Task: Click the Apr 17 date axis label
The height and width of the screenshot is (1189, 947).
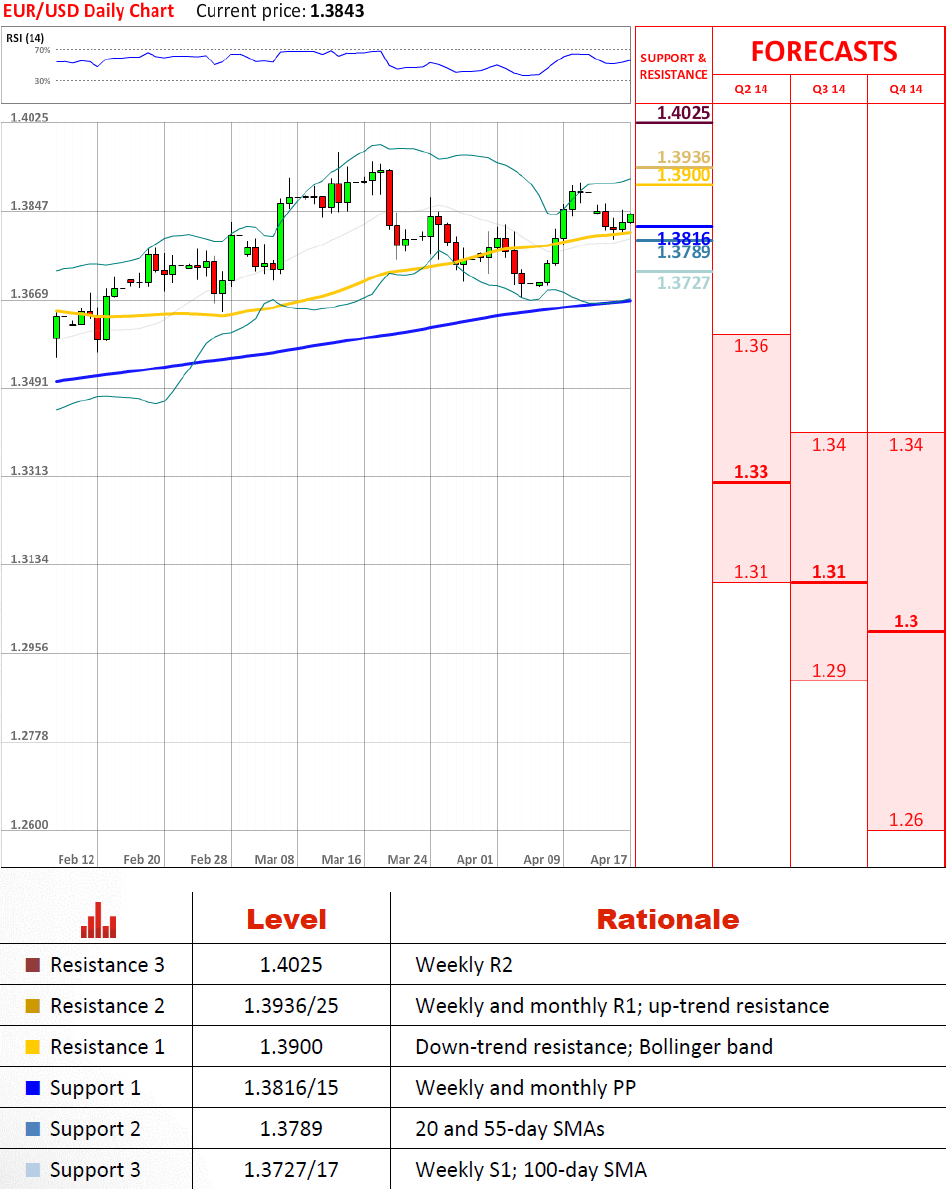Action: click(x=609, y=859)
